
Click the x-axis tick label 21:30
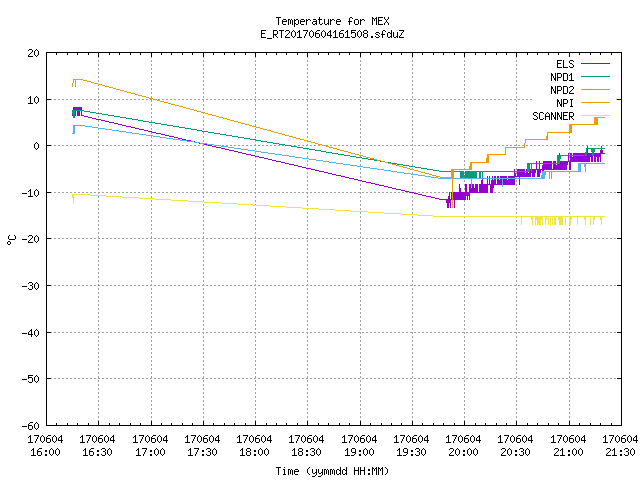(620, 452)
